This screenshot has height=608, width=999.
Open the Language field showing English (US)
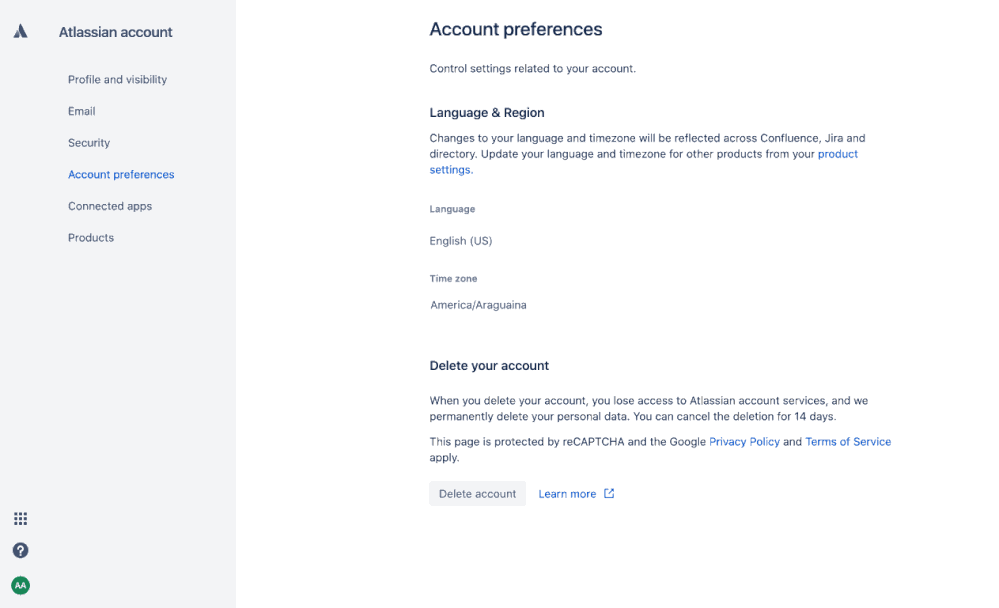click(x=461, y=241)
